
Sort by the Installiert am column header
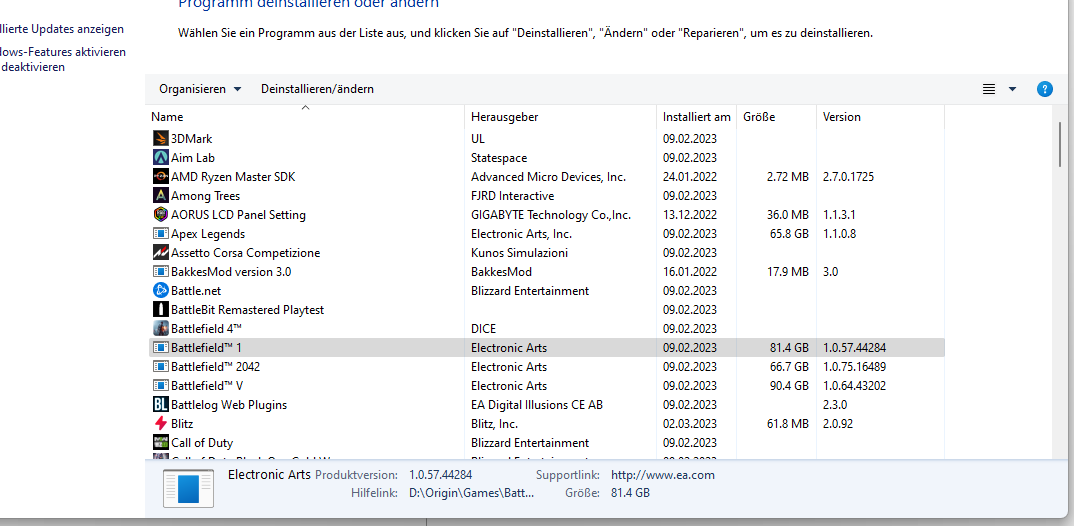point(697,117)
